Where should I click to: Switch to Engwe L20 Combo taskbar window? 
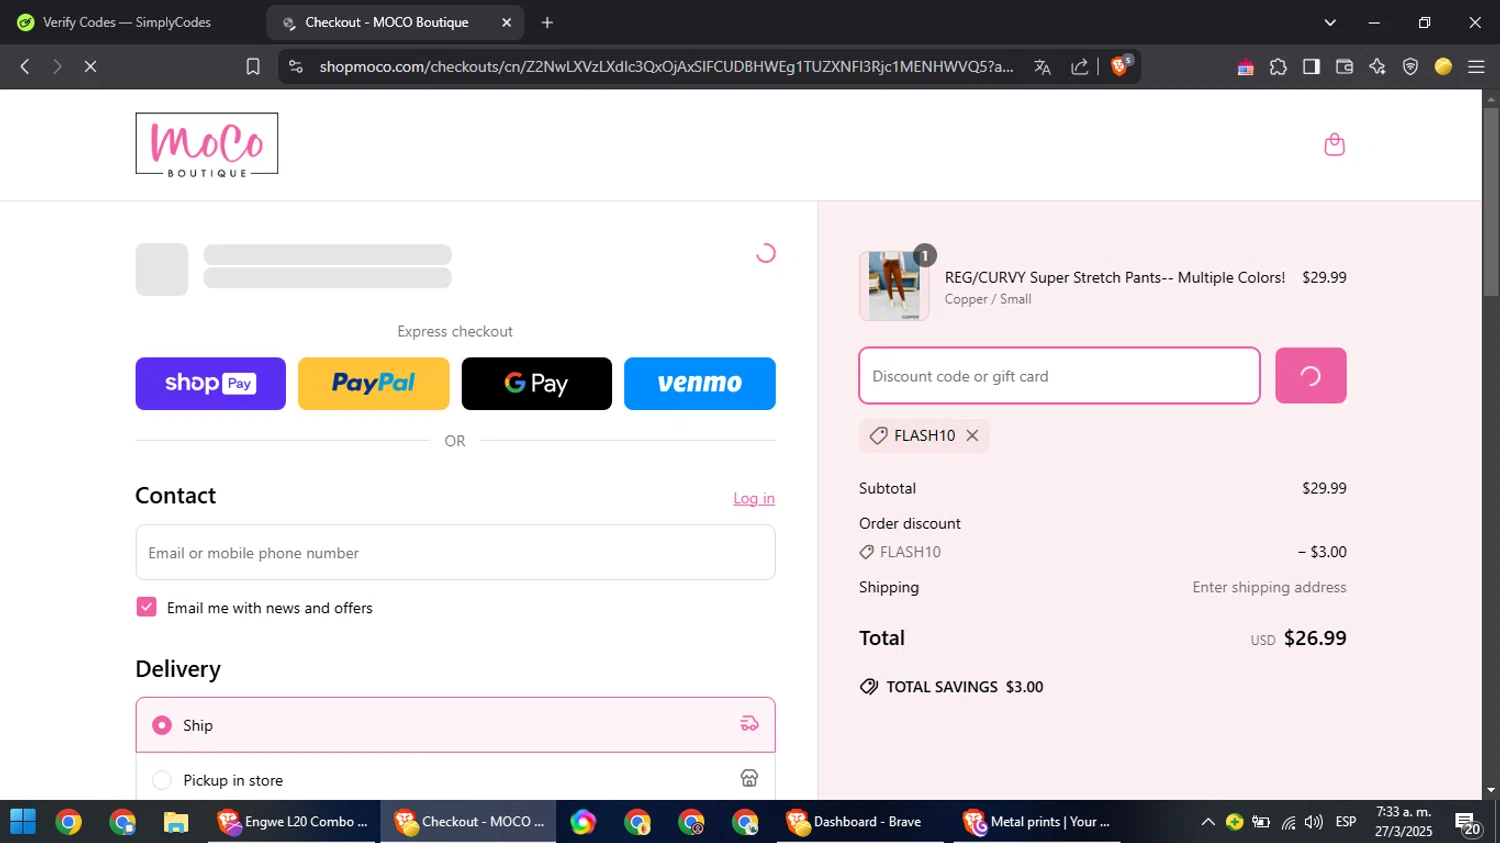294,822
